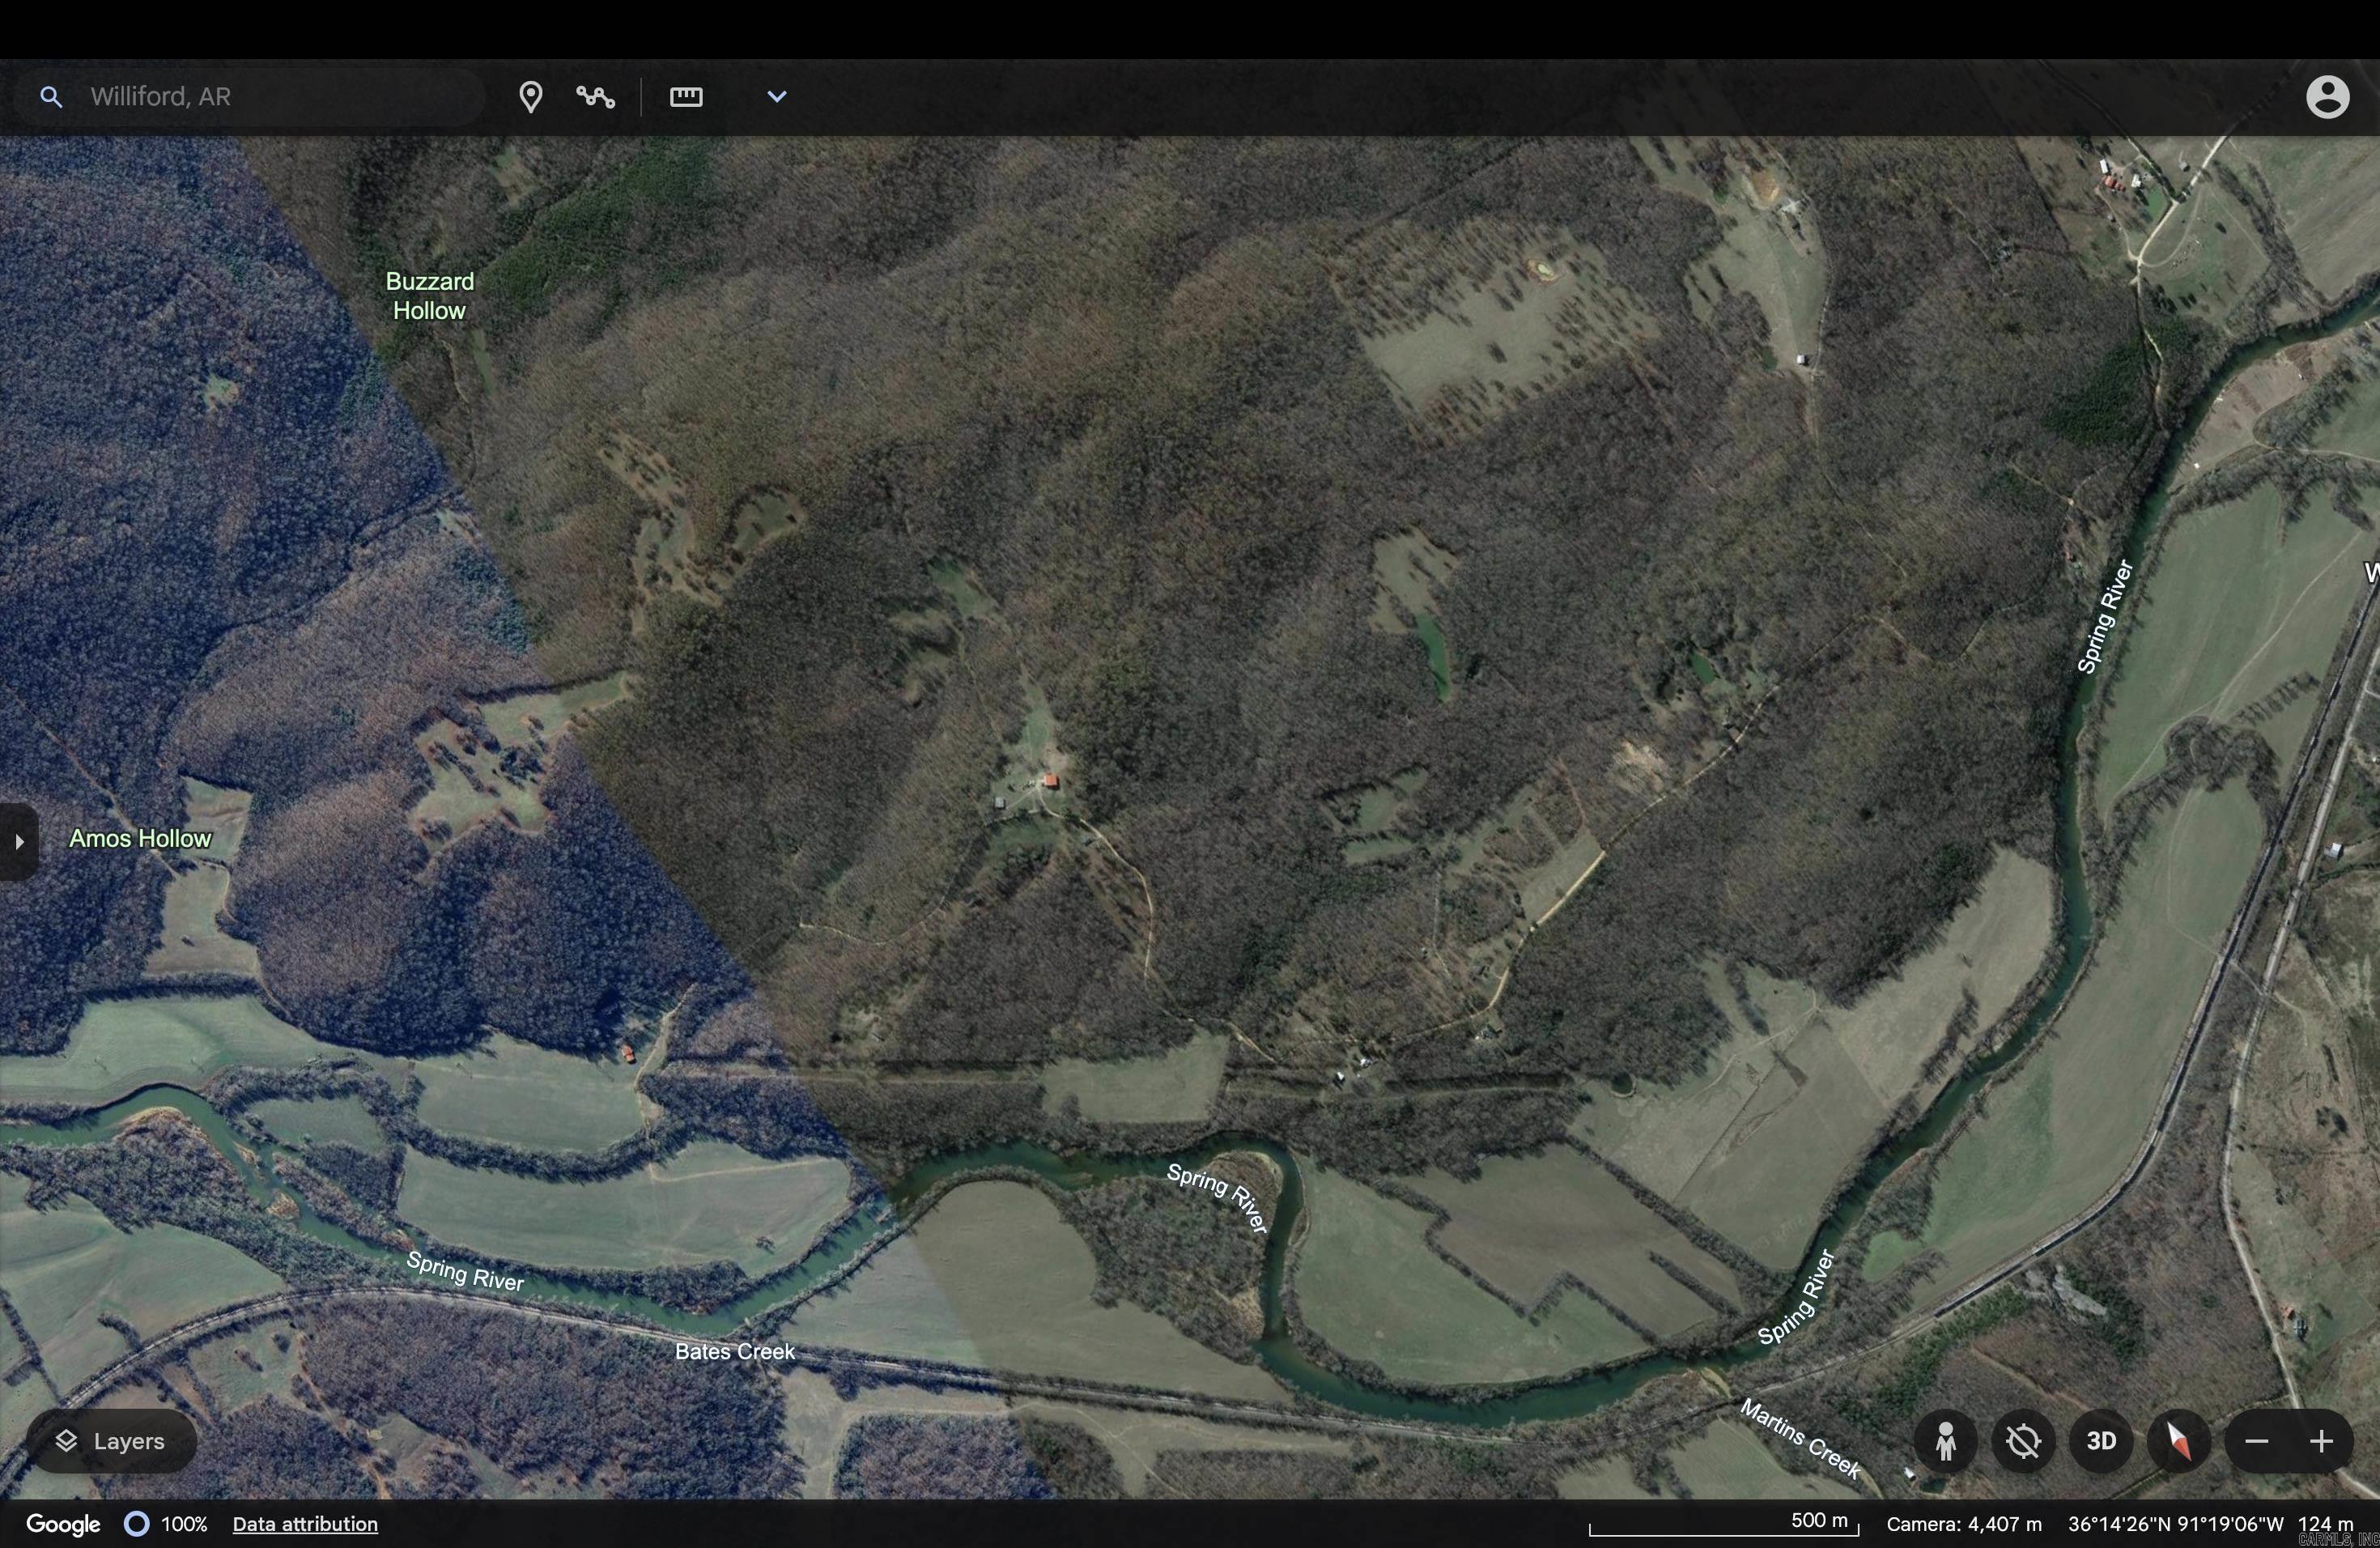The image size is (2380, 1548).
Task: Click the search magnifier icon
Action: (51, 97)
